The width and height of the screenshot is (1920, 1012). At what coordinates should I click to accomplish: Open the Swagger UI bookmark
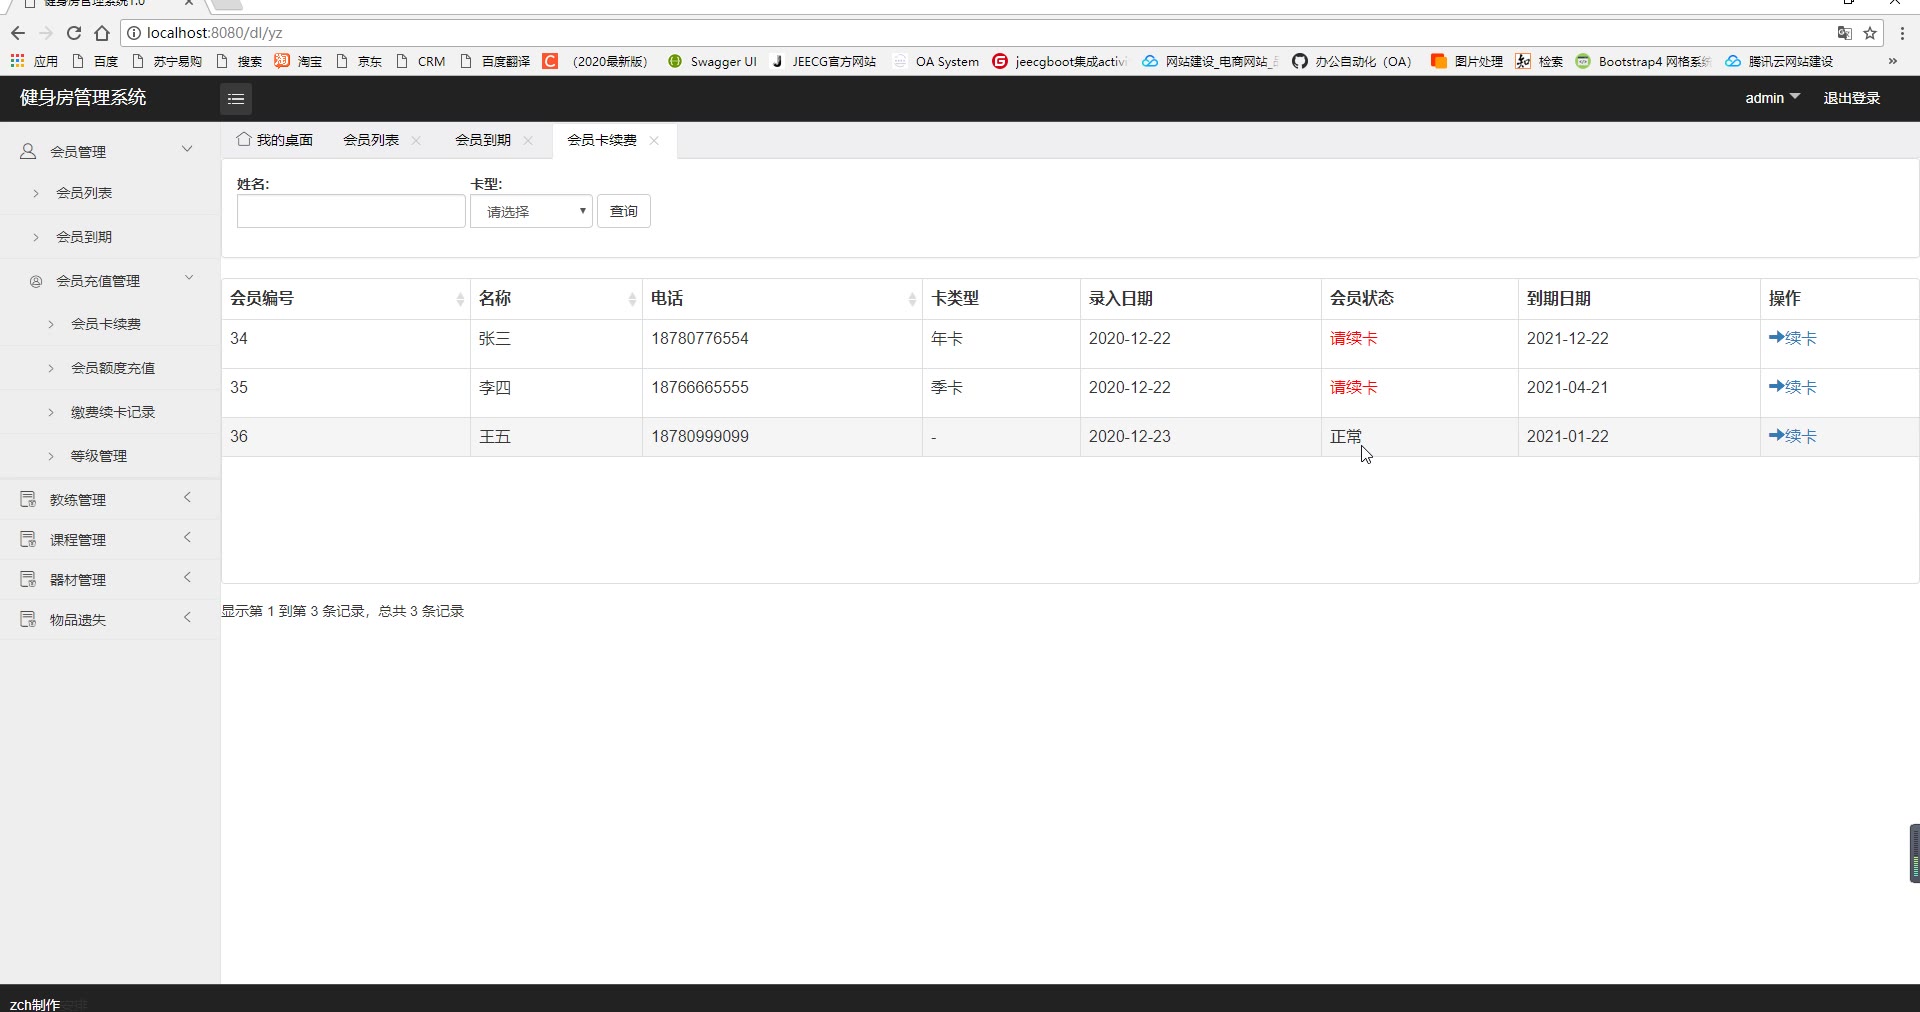(711, 61)
